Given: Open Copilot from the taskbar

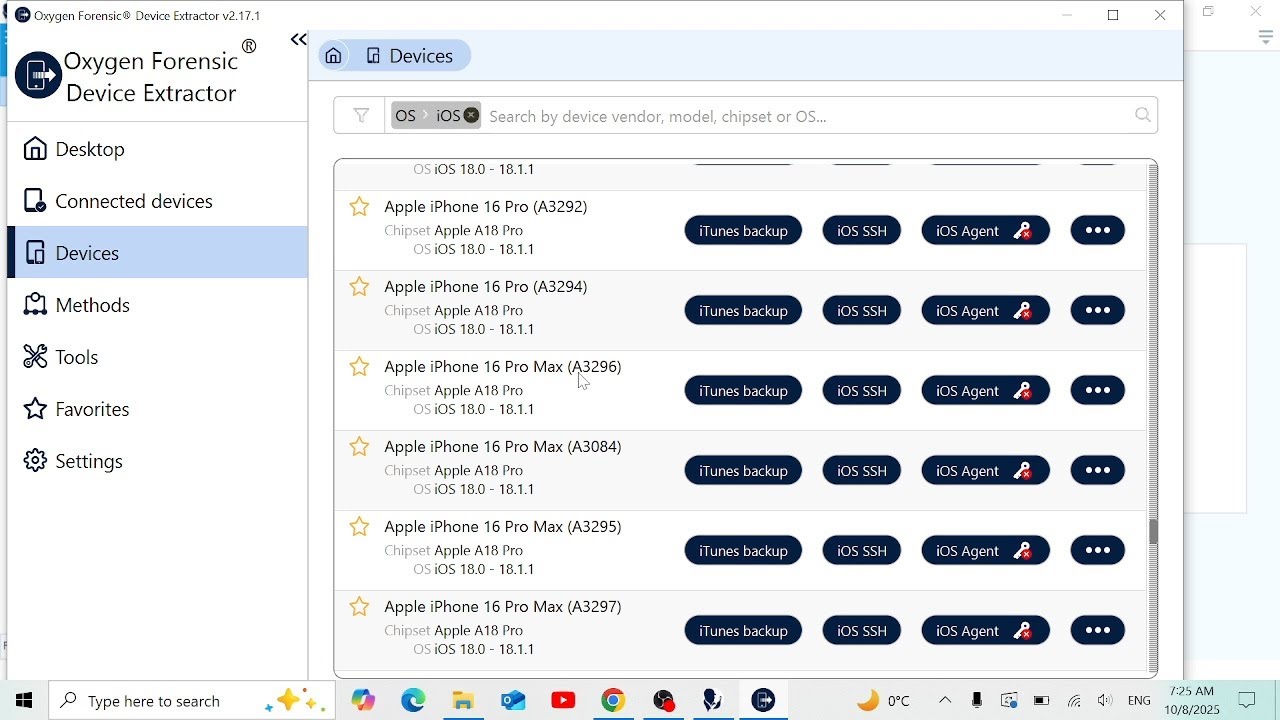Looking at the screenshot, I should click(x=363, y=701).
